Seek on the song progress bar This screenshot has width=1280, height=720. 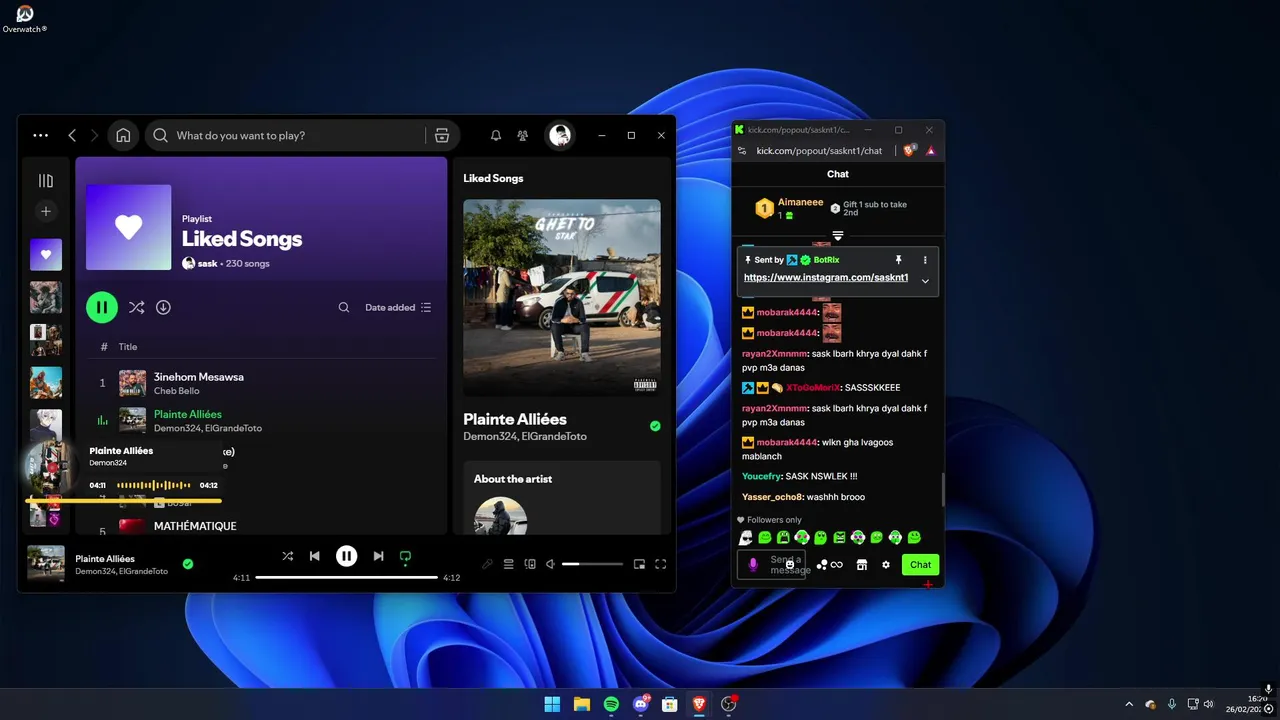(x=346, y=578)
